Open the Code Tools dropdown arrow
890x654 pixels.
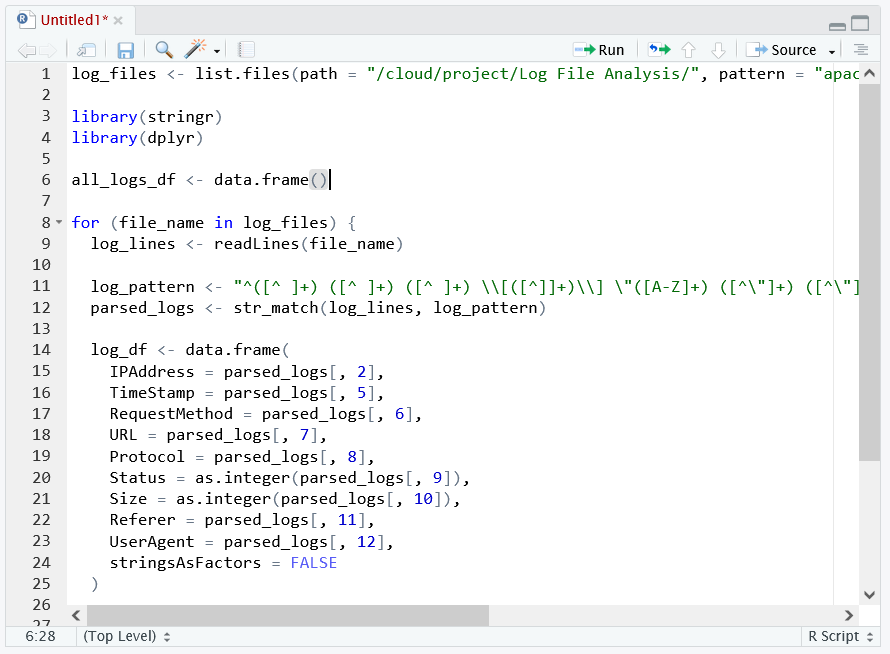click(x=217, y=51)
